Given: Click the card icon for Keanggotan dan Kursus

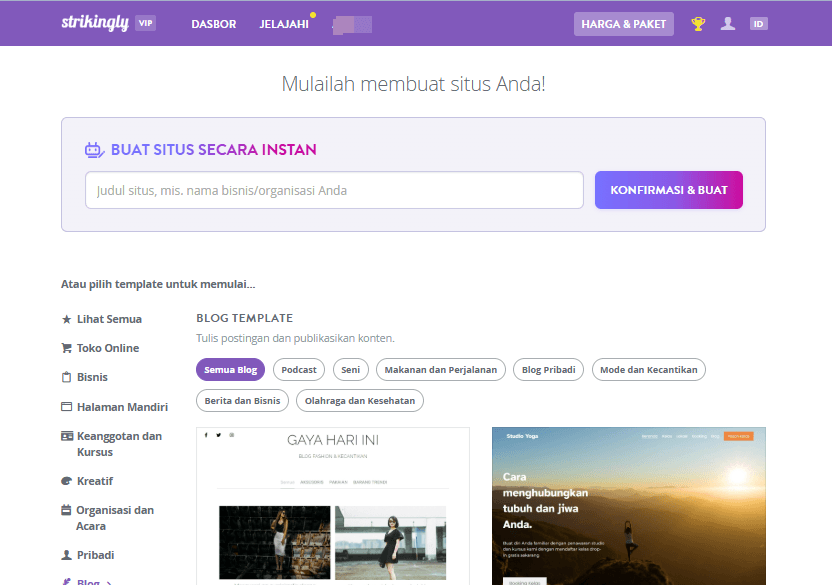Looking at the screenshot, I should (67, 436).
